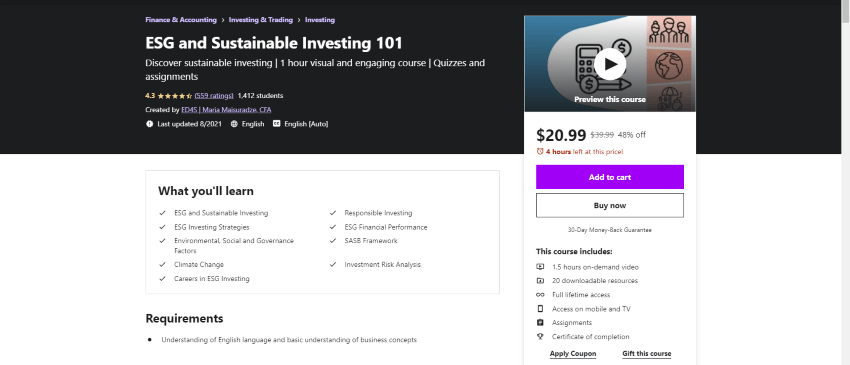This screenshot has width=850, height=365.
Task: Click the on-demand video icon
Action: 540,267
